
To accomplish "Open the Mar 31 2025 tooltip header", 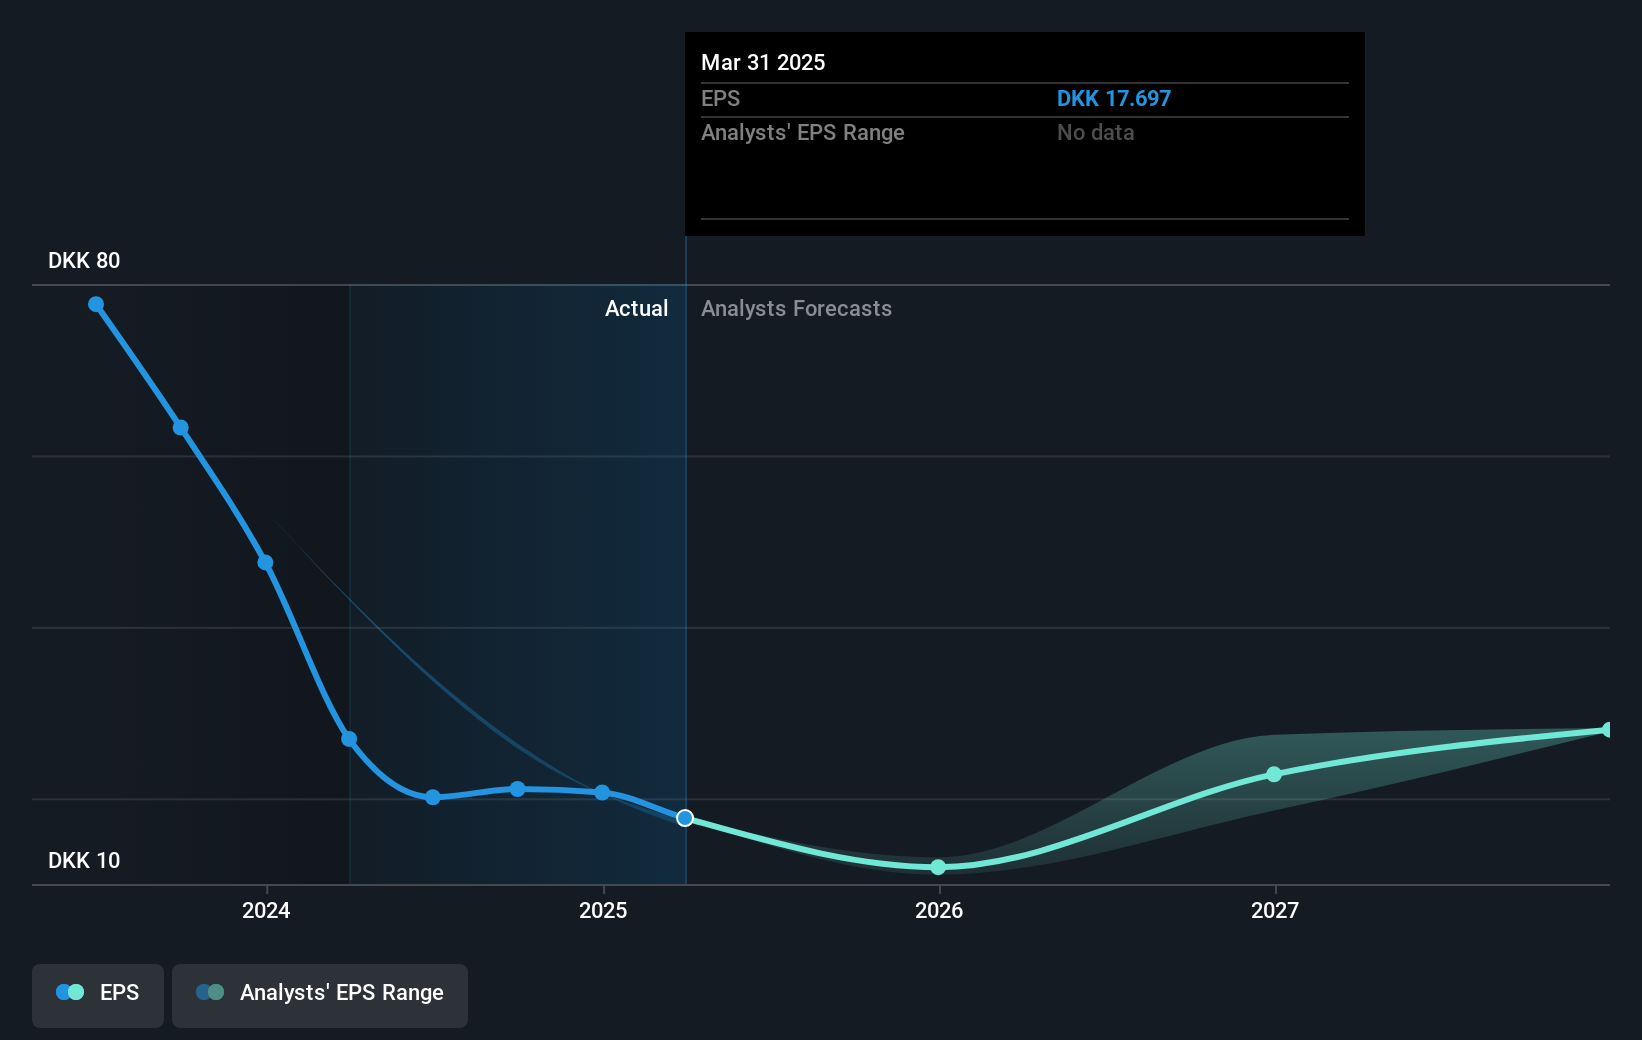I will coord(763,62).
